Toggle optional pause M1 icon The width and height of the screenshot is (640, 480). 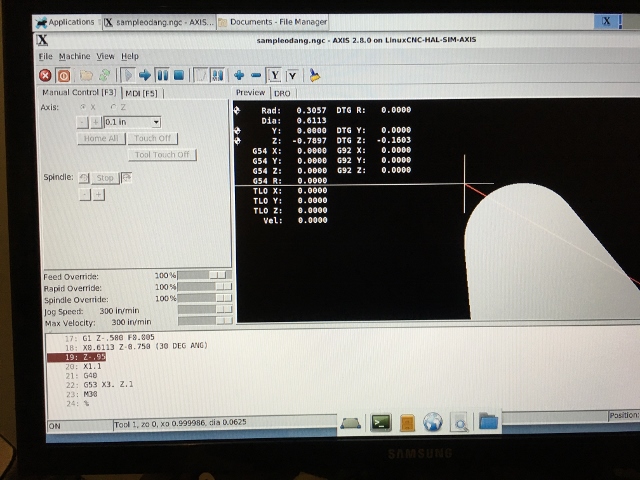217,75
